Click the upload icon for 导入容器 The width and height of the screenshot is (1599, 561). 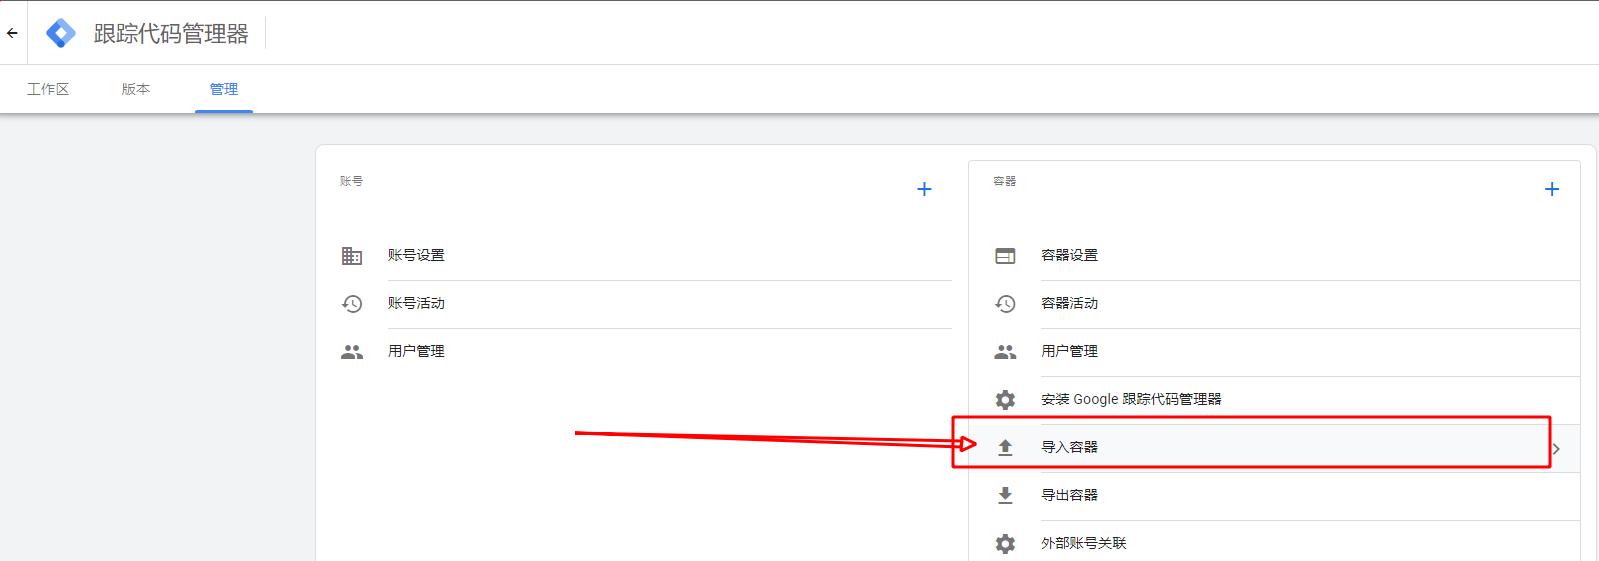coord(1005,448)
